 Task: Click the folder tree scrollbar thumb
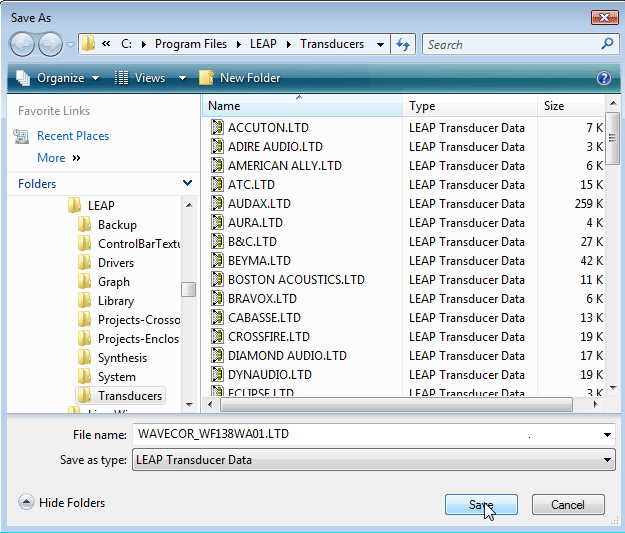[188, 289]
